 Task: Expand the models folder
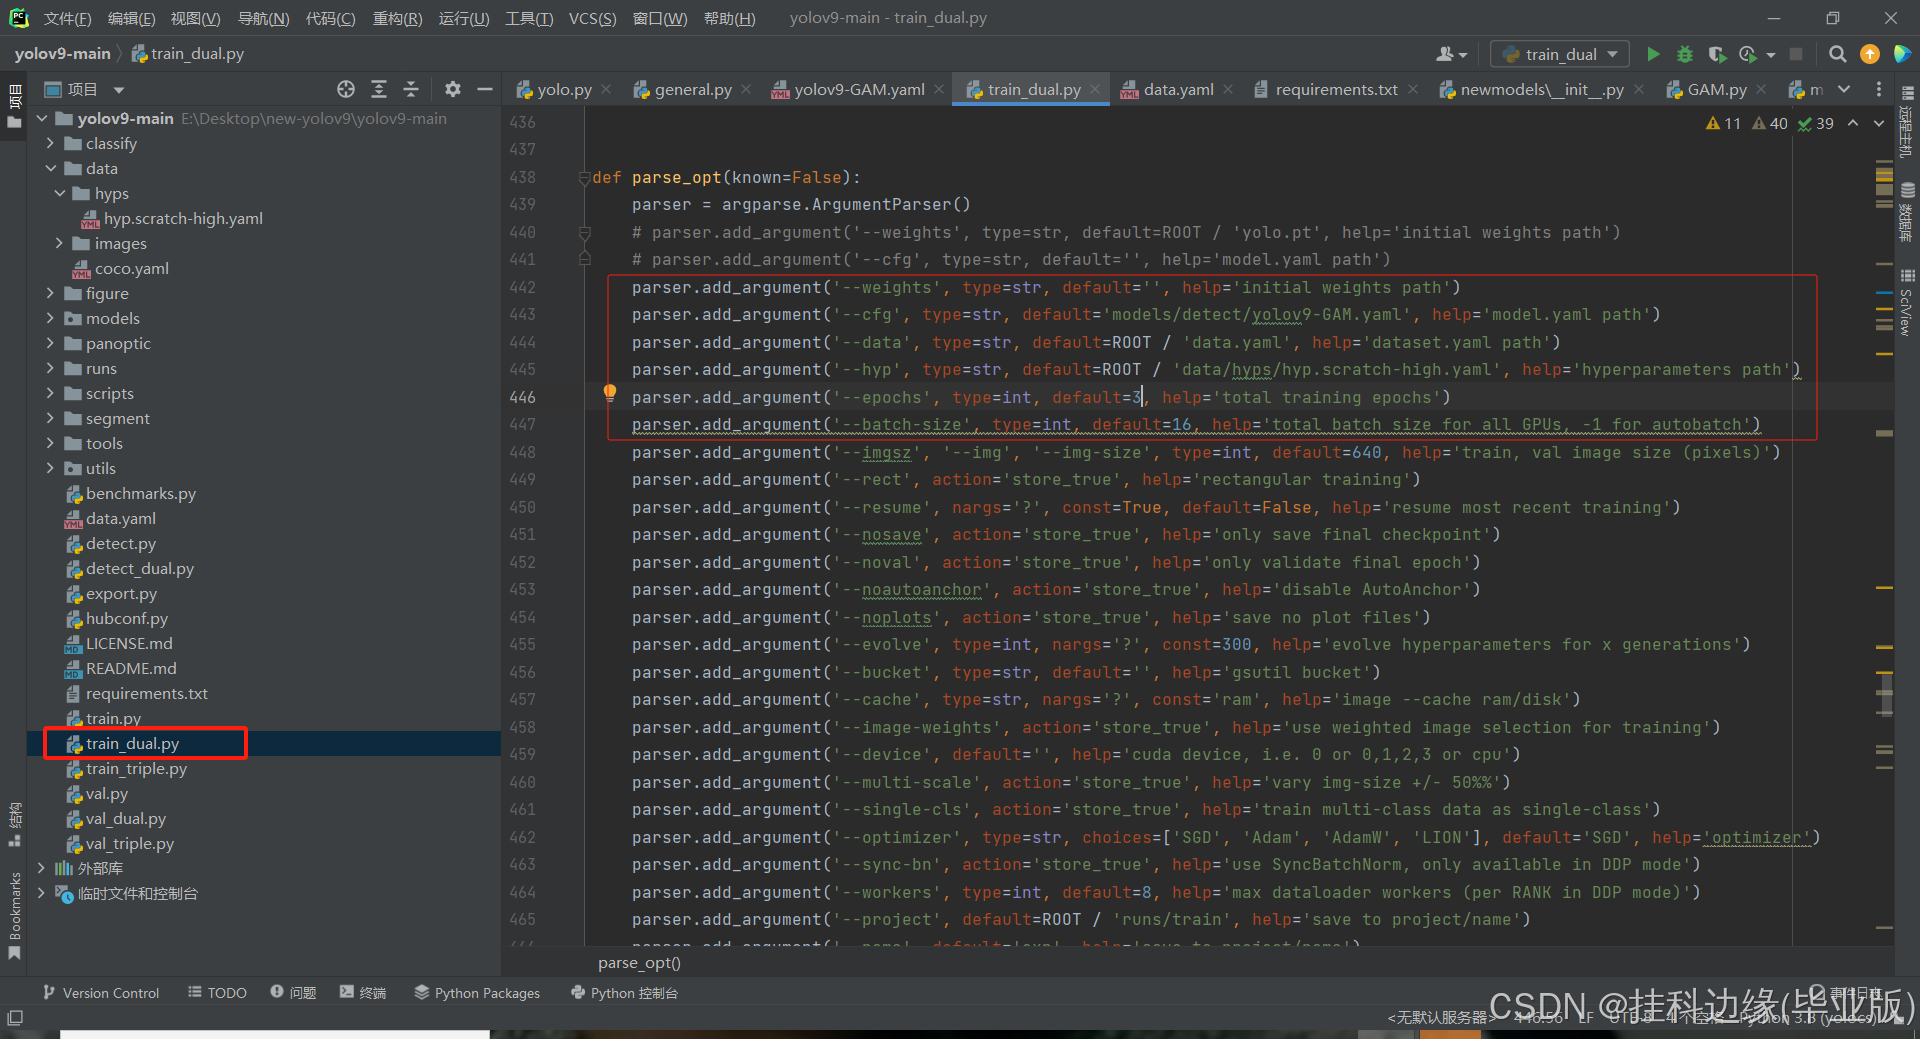pos(50,318)
